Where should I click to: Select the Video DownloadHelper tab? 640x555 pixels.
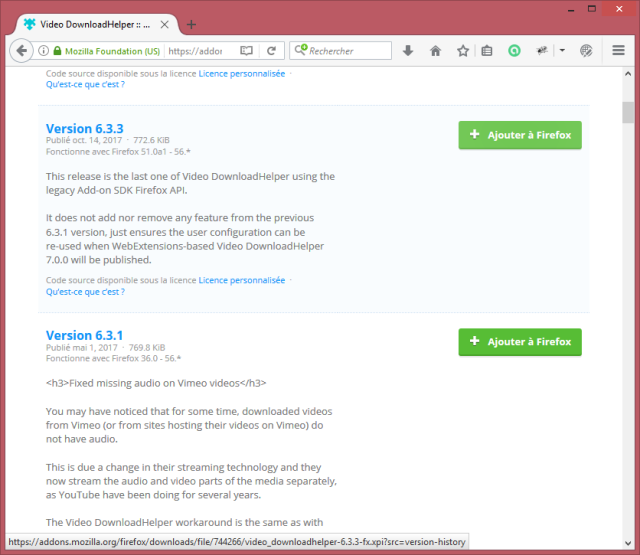97,24
